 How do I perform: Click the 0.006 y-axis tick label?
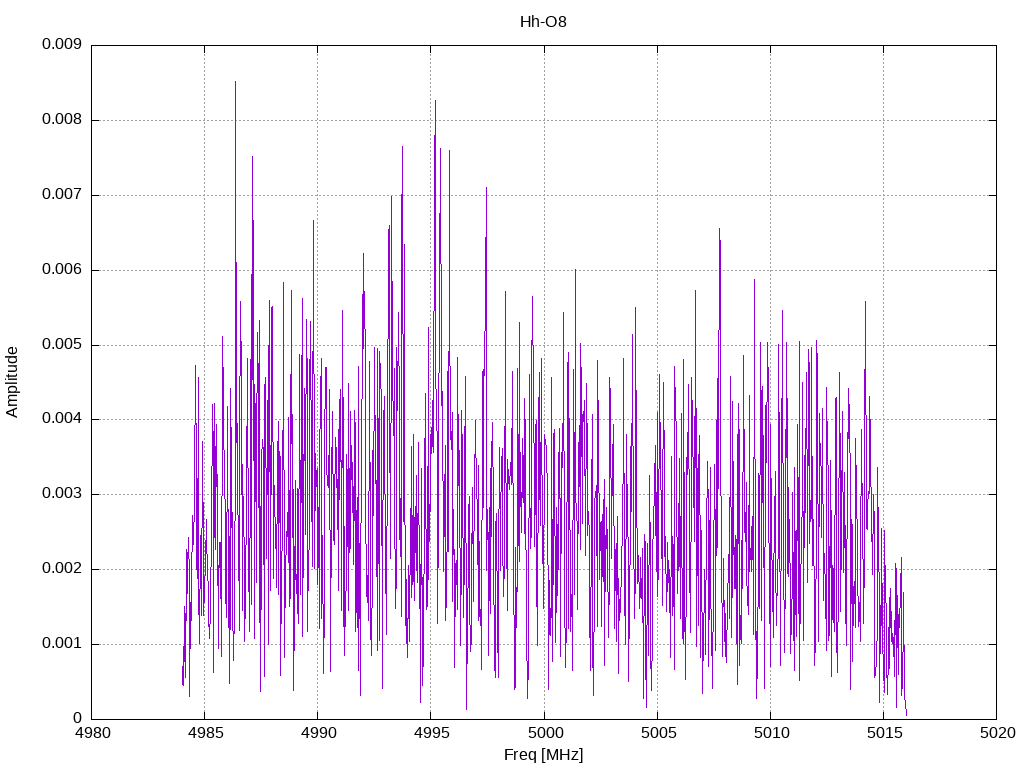62,270
